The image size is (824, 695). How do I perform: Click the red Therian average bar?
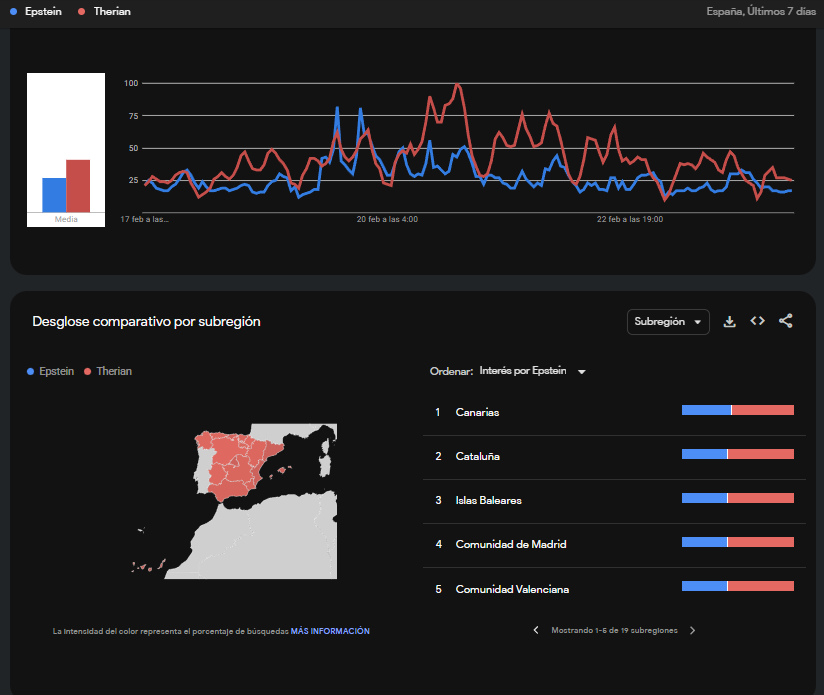[78, 185]
